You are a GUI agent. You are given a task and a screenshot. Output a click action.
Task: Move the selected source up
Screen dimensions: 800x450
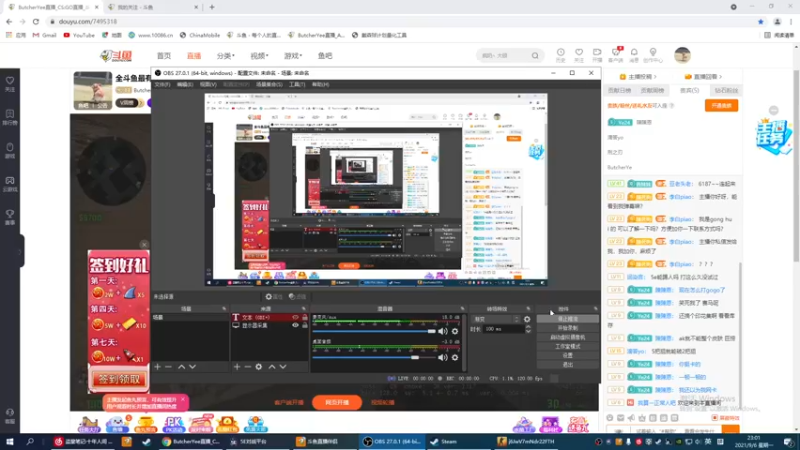272,367
